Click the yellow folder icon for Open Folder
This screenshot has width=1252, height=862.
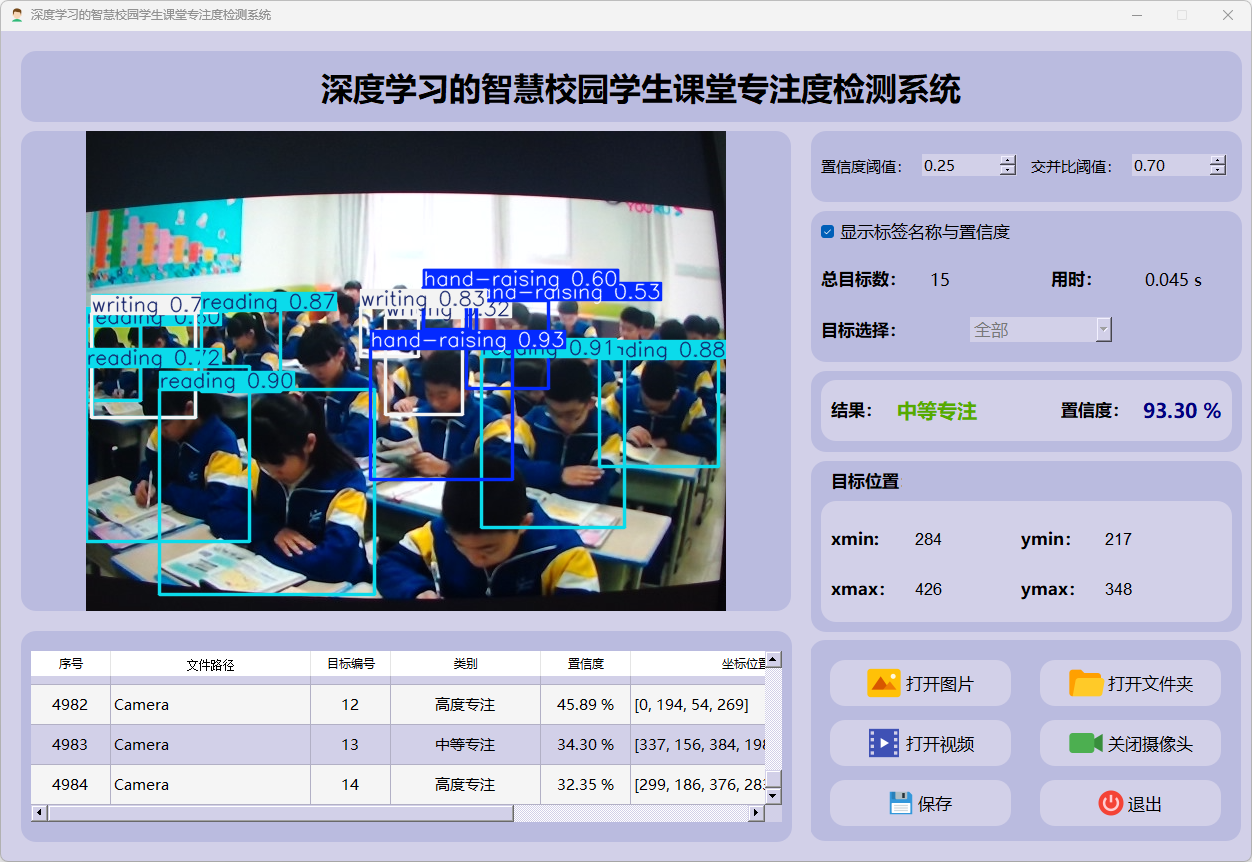pos(1085,684)
